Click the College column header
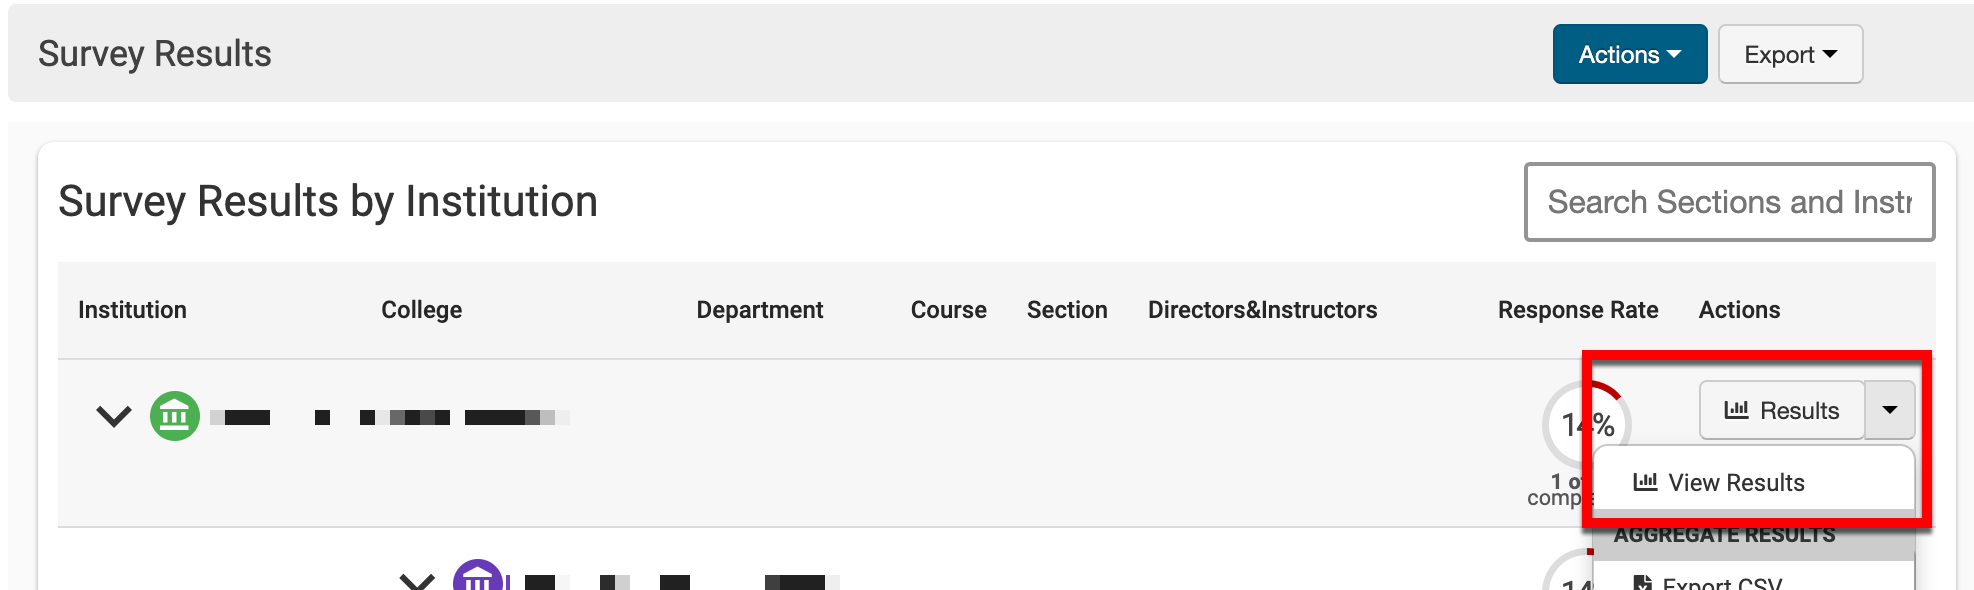The height and width of the screenshot is (590, 1974). pyautogui.click(x=421, y=310)
